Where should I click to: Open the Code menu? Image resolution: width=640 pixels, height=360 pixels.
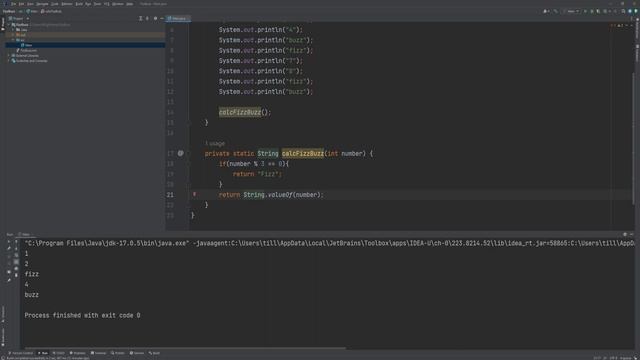pos(55,4)
